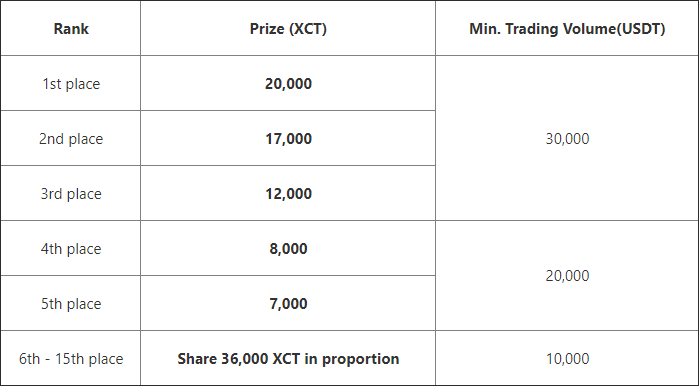The height and width of the screenshot is (386, 699).
Task: Select the 6th - 15th place cell
Action: pyautogui.click(x=71, y=358)
